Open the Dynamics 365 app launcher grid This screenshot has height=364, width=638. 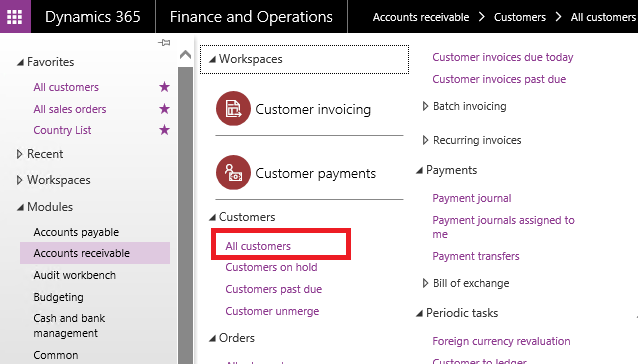(15, 17)
